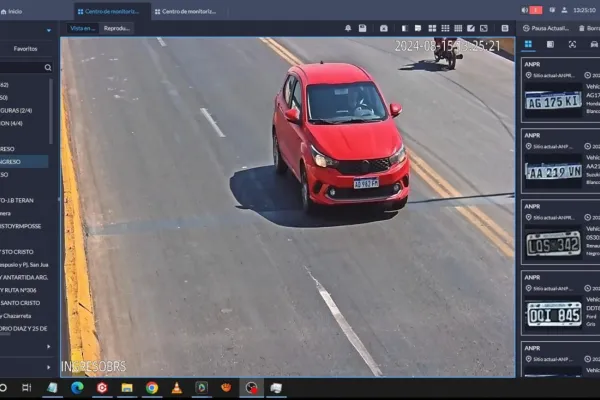Open the LQS 342 plate thumbnail
The image size is (600, 400).
pyautogui.click(x=553, y=243)
